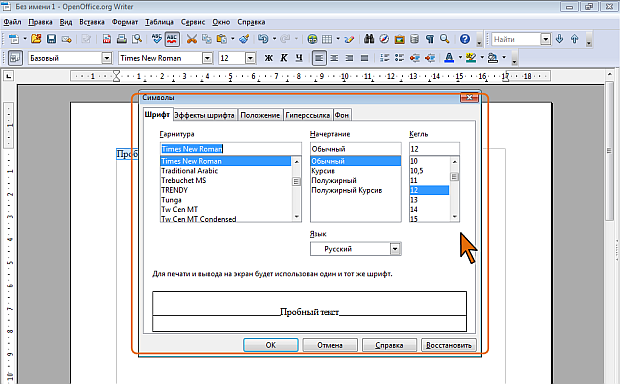Select the Format Paintbrush icon
Viewport: 620px width, 384px height.
[x=244, y=39]
